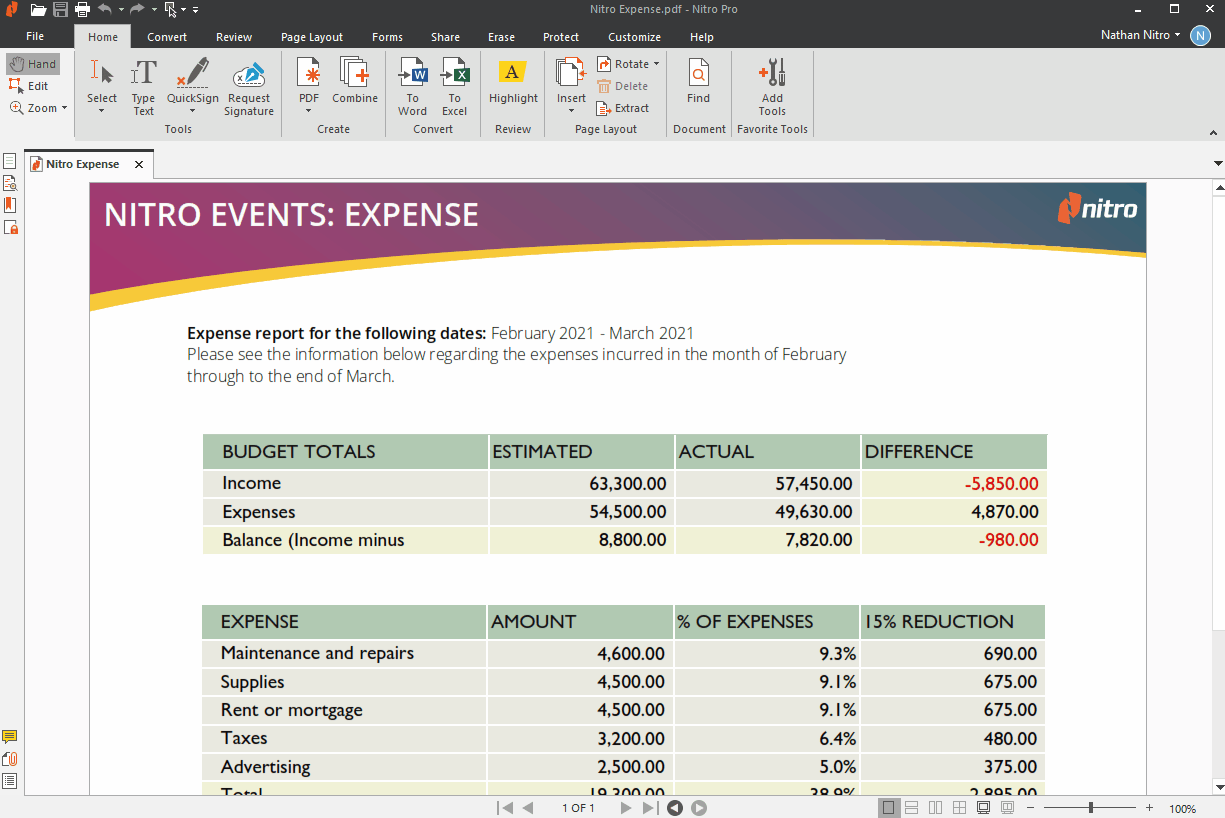Click the Extract pages button

623,108
